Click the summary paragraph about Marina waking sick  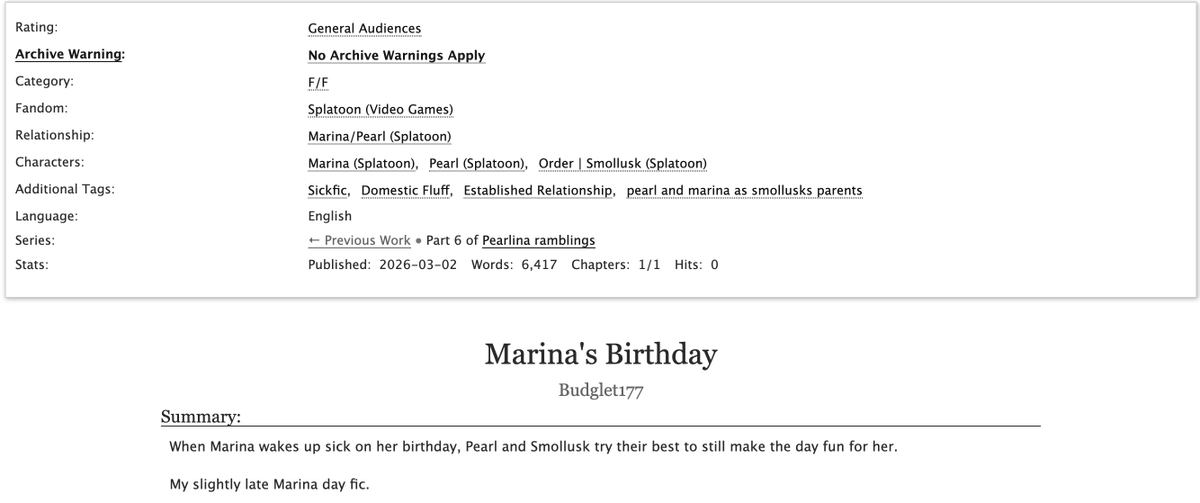(533, 446)
